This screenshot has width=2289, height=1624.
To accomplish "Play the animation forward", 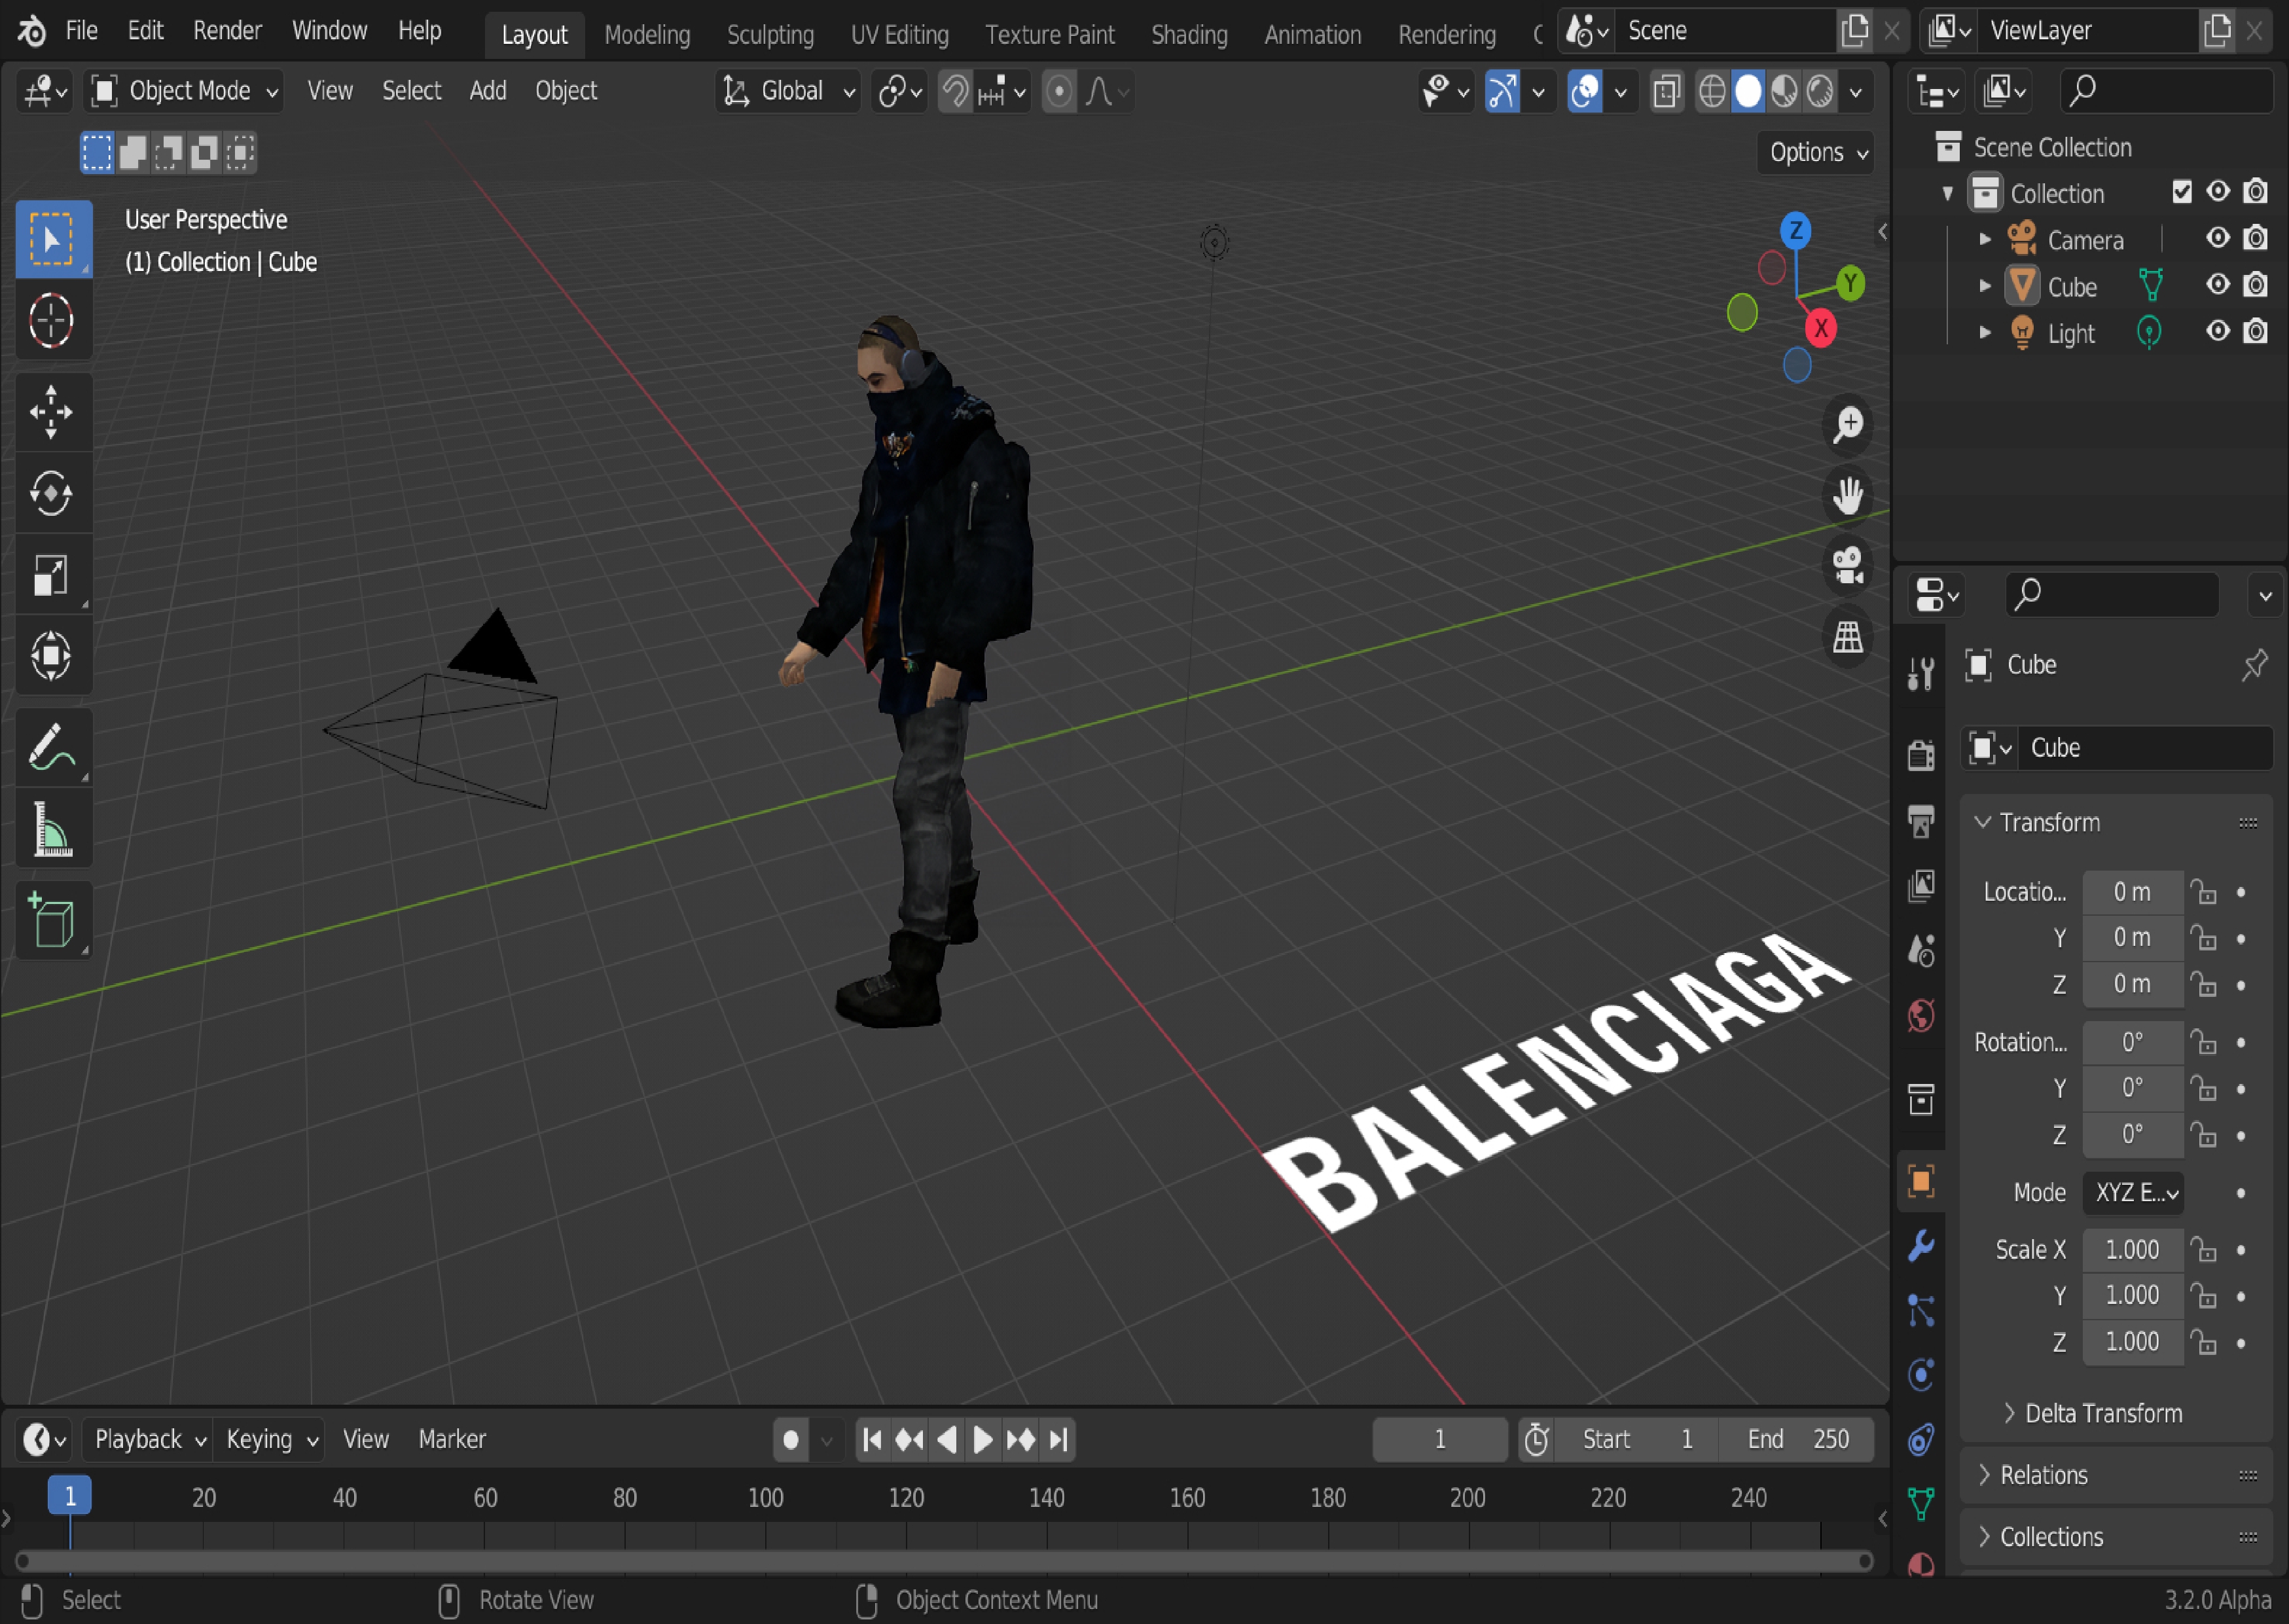I will point(983,1440).
